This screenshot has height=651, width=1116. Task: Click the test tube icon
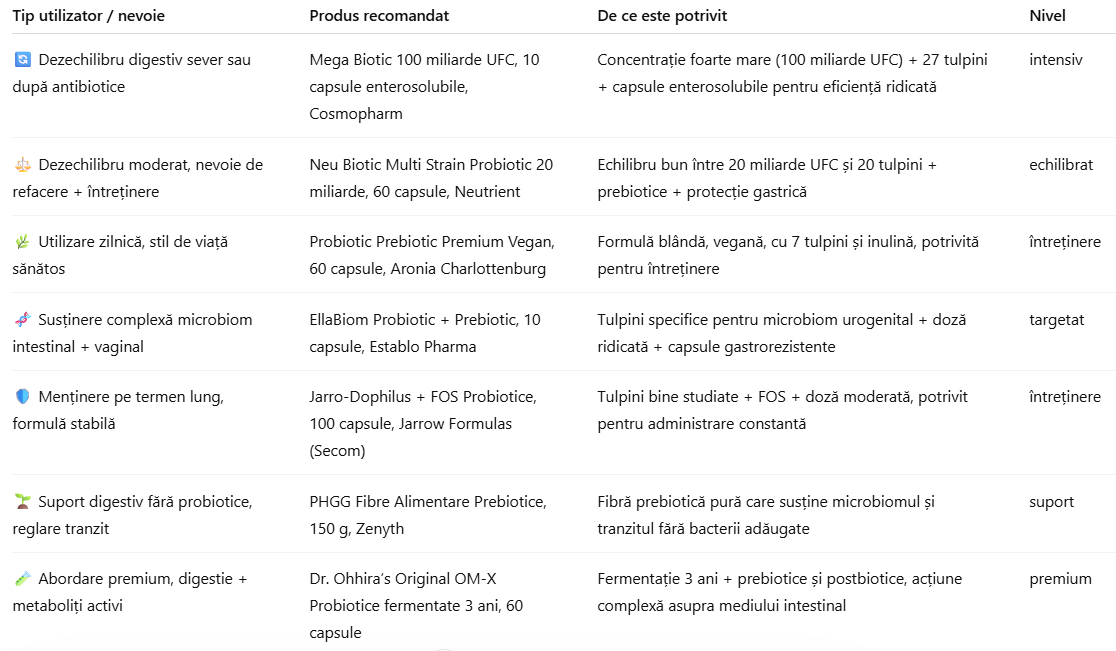coord(22,579)
